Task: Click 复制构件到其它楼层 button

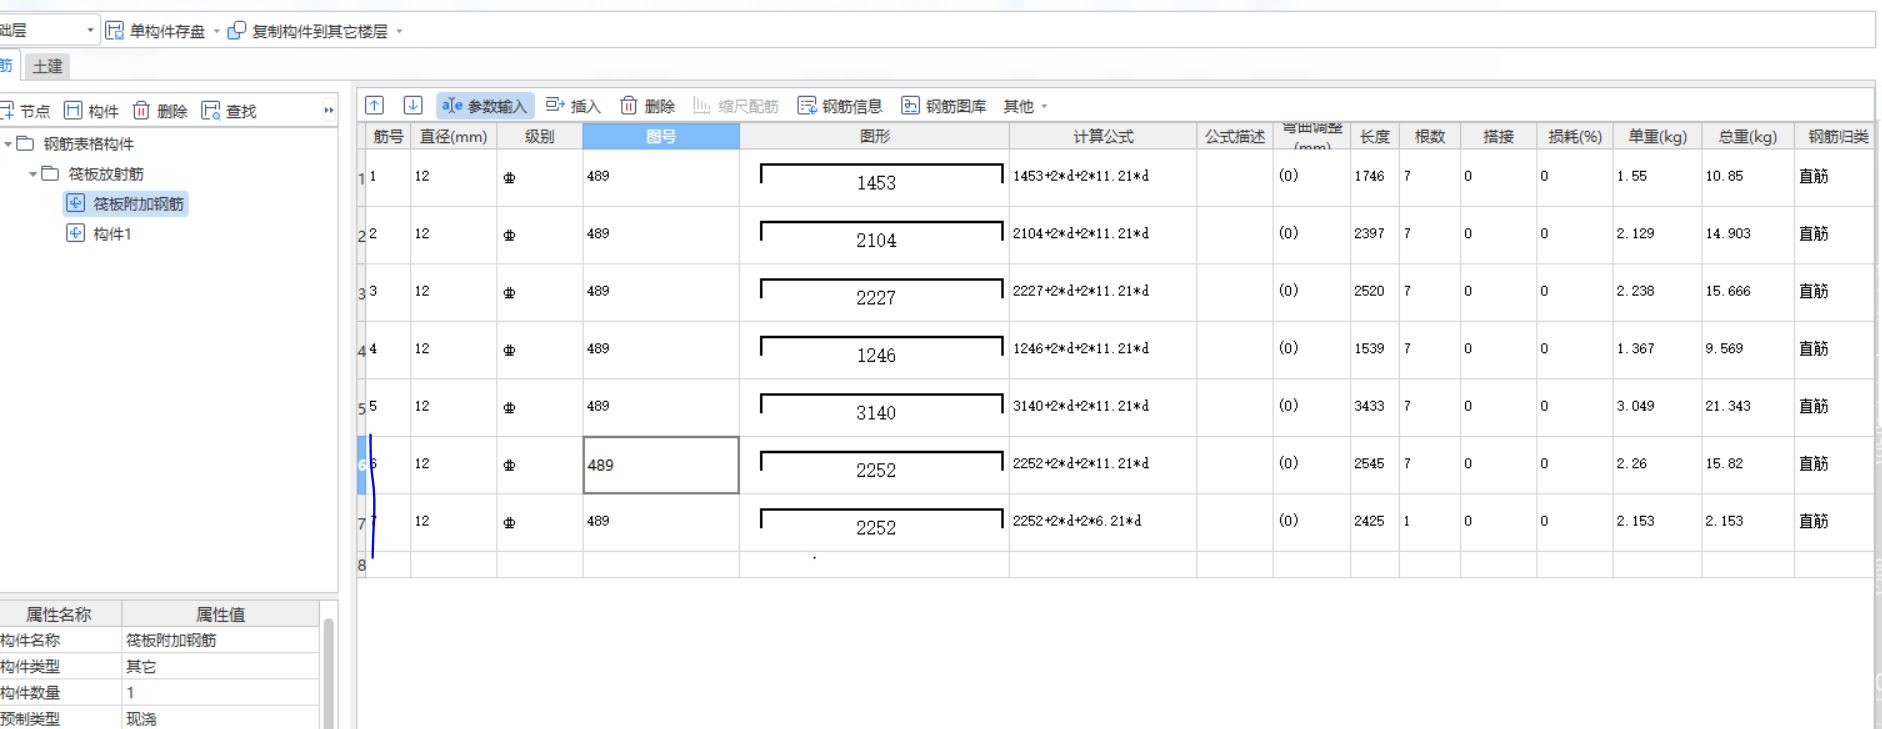Action: point(308,31)
